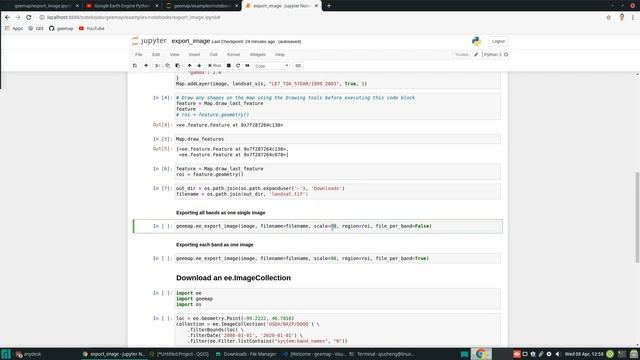This screenshot has width=640, height=360.
Task: Open the Edit menu
Action: tap(156, 54)
